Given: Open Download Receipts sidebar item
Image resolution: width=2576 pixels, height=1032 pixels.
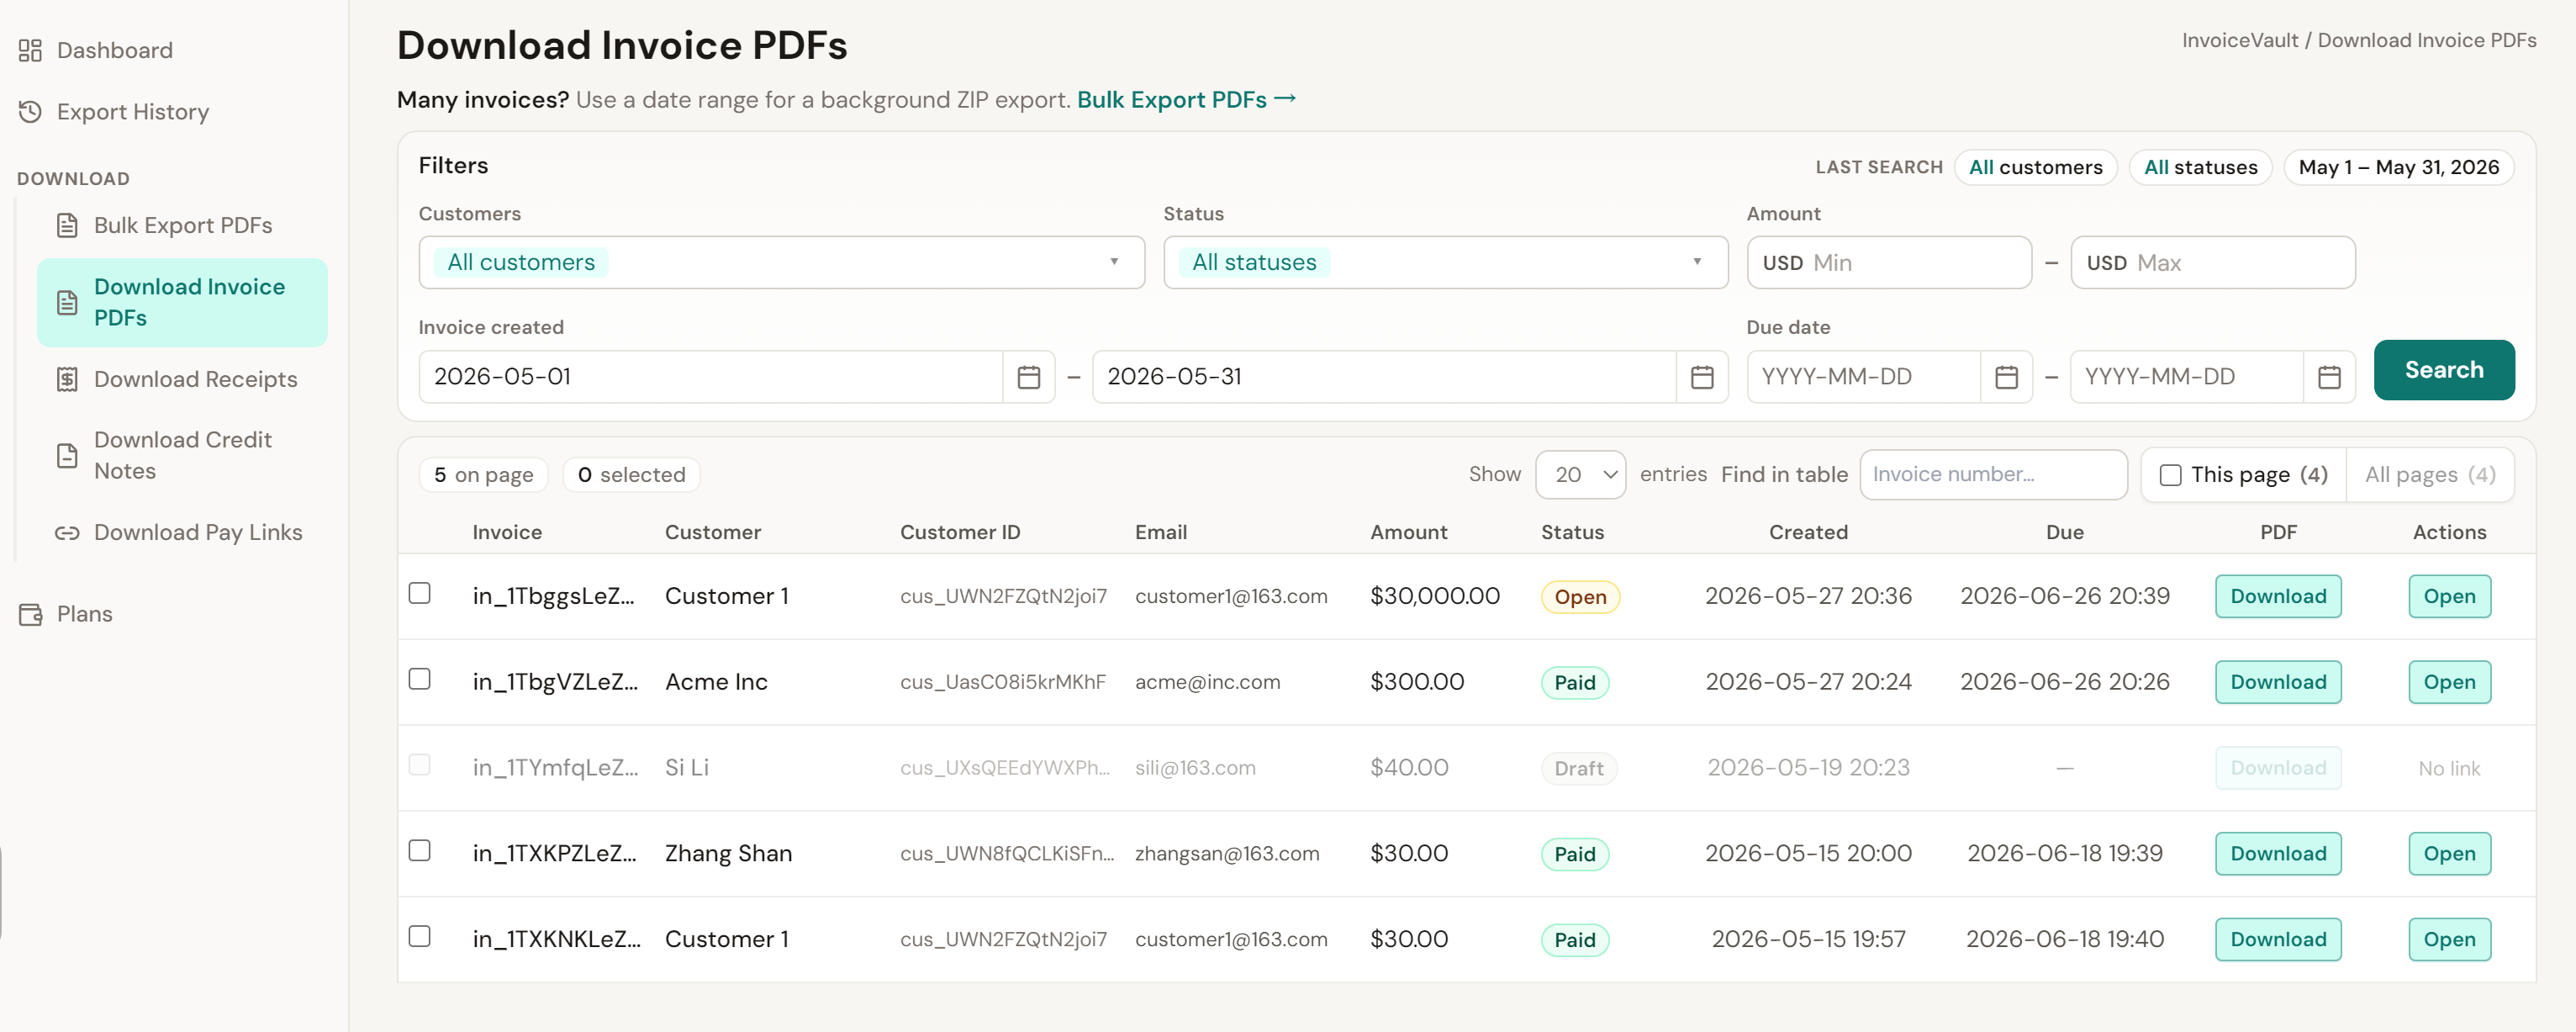Looking at the screenshot, I should (x=182, y=379).
